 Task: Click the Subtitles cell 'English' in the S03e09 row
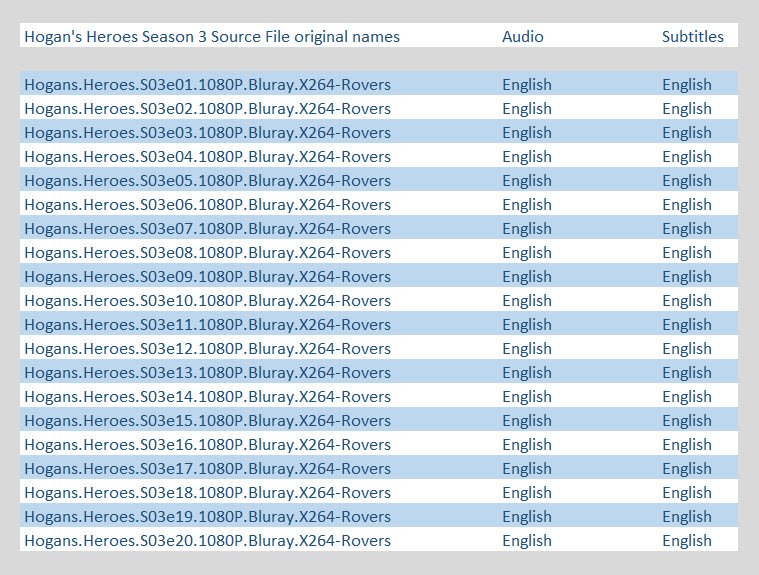pos(687,277)
